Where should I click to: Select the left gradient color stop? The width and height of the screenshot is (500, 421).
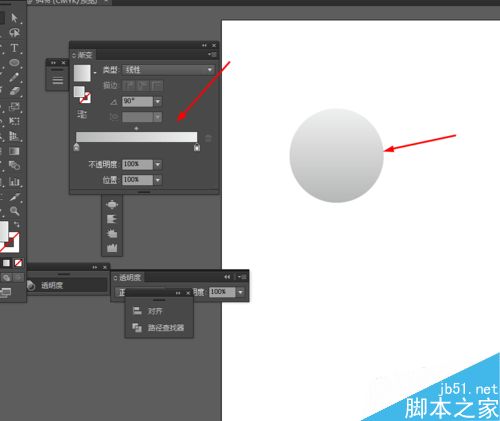pos(76,147)
